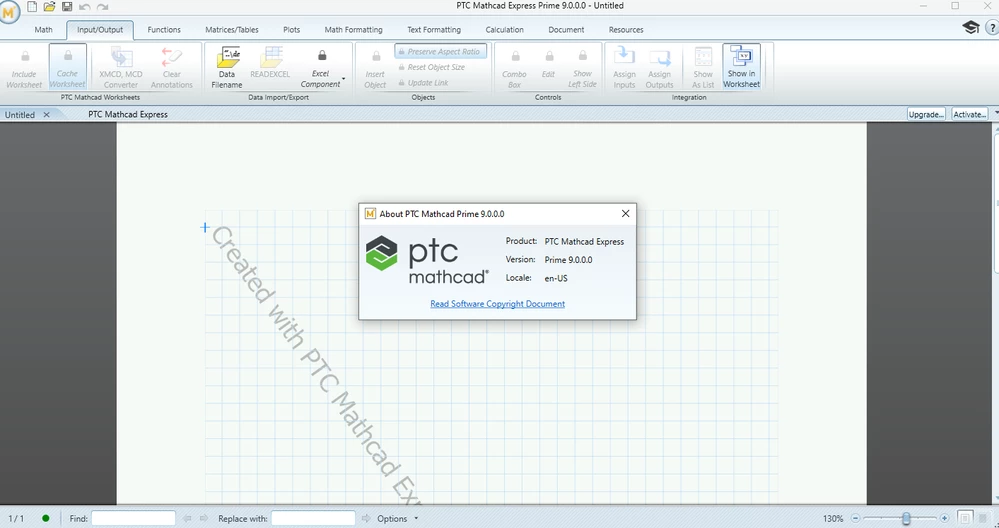Open the XMCD, MCD Converter
The width and height of the screenshot is (999, 528).
(x=121, y=68)
